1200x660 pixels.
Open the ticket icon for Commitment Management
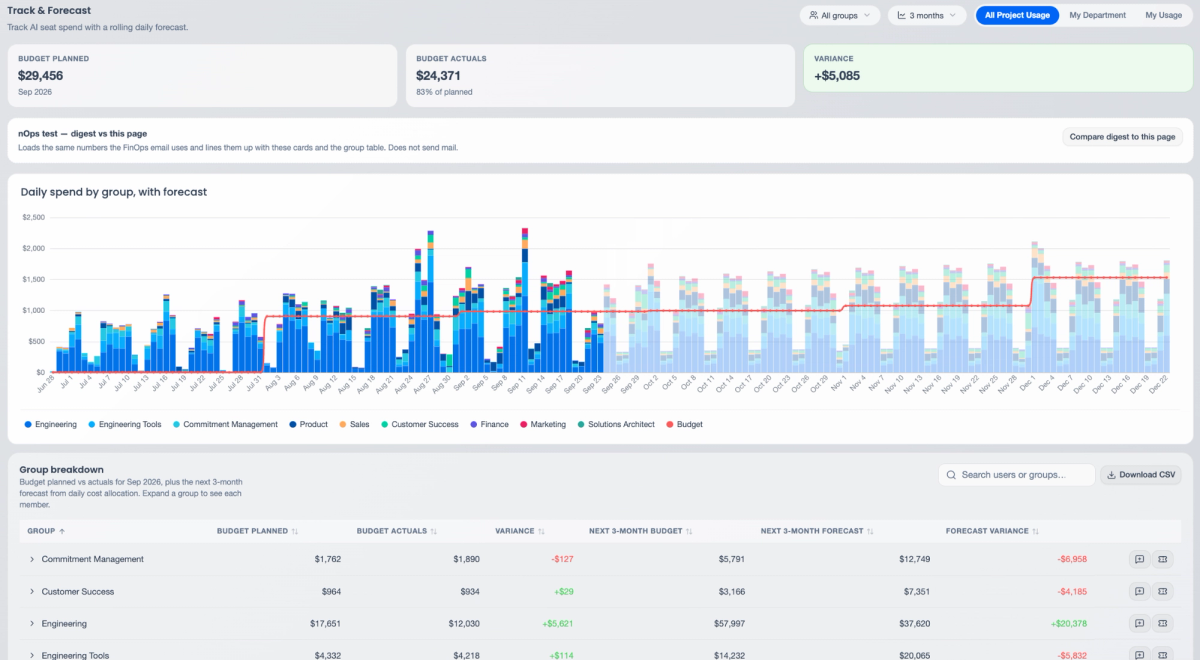(1163, 559)
